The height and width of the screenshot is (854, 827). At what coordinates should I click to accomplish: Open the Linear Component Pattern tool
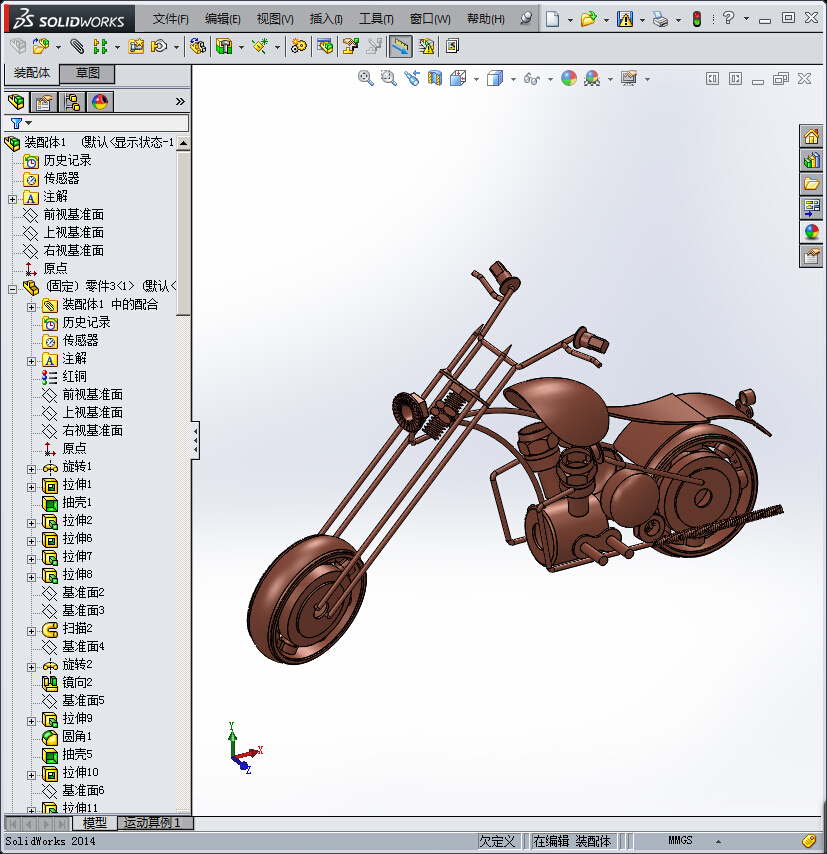100,46
